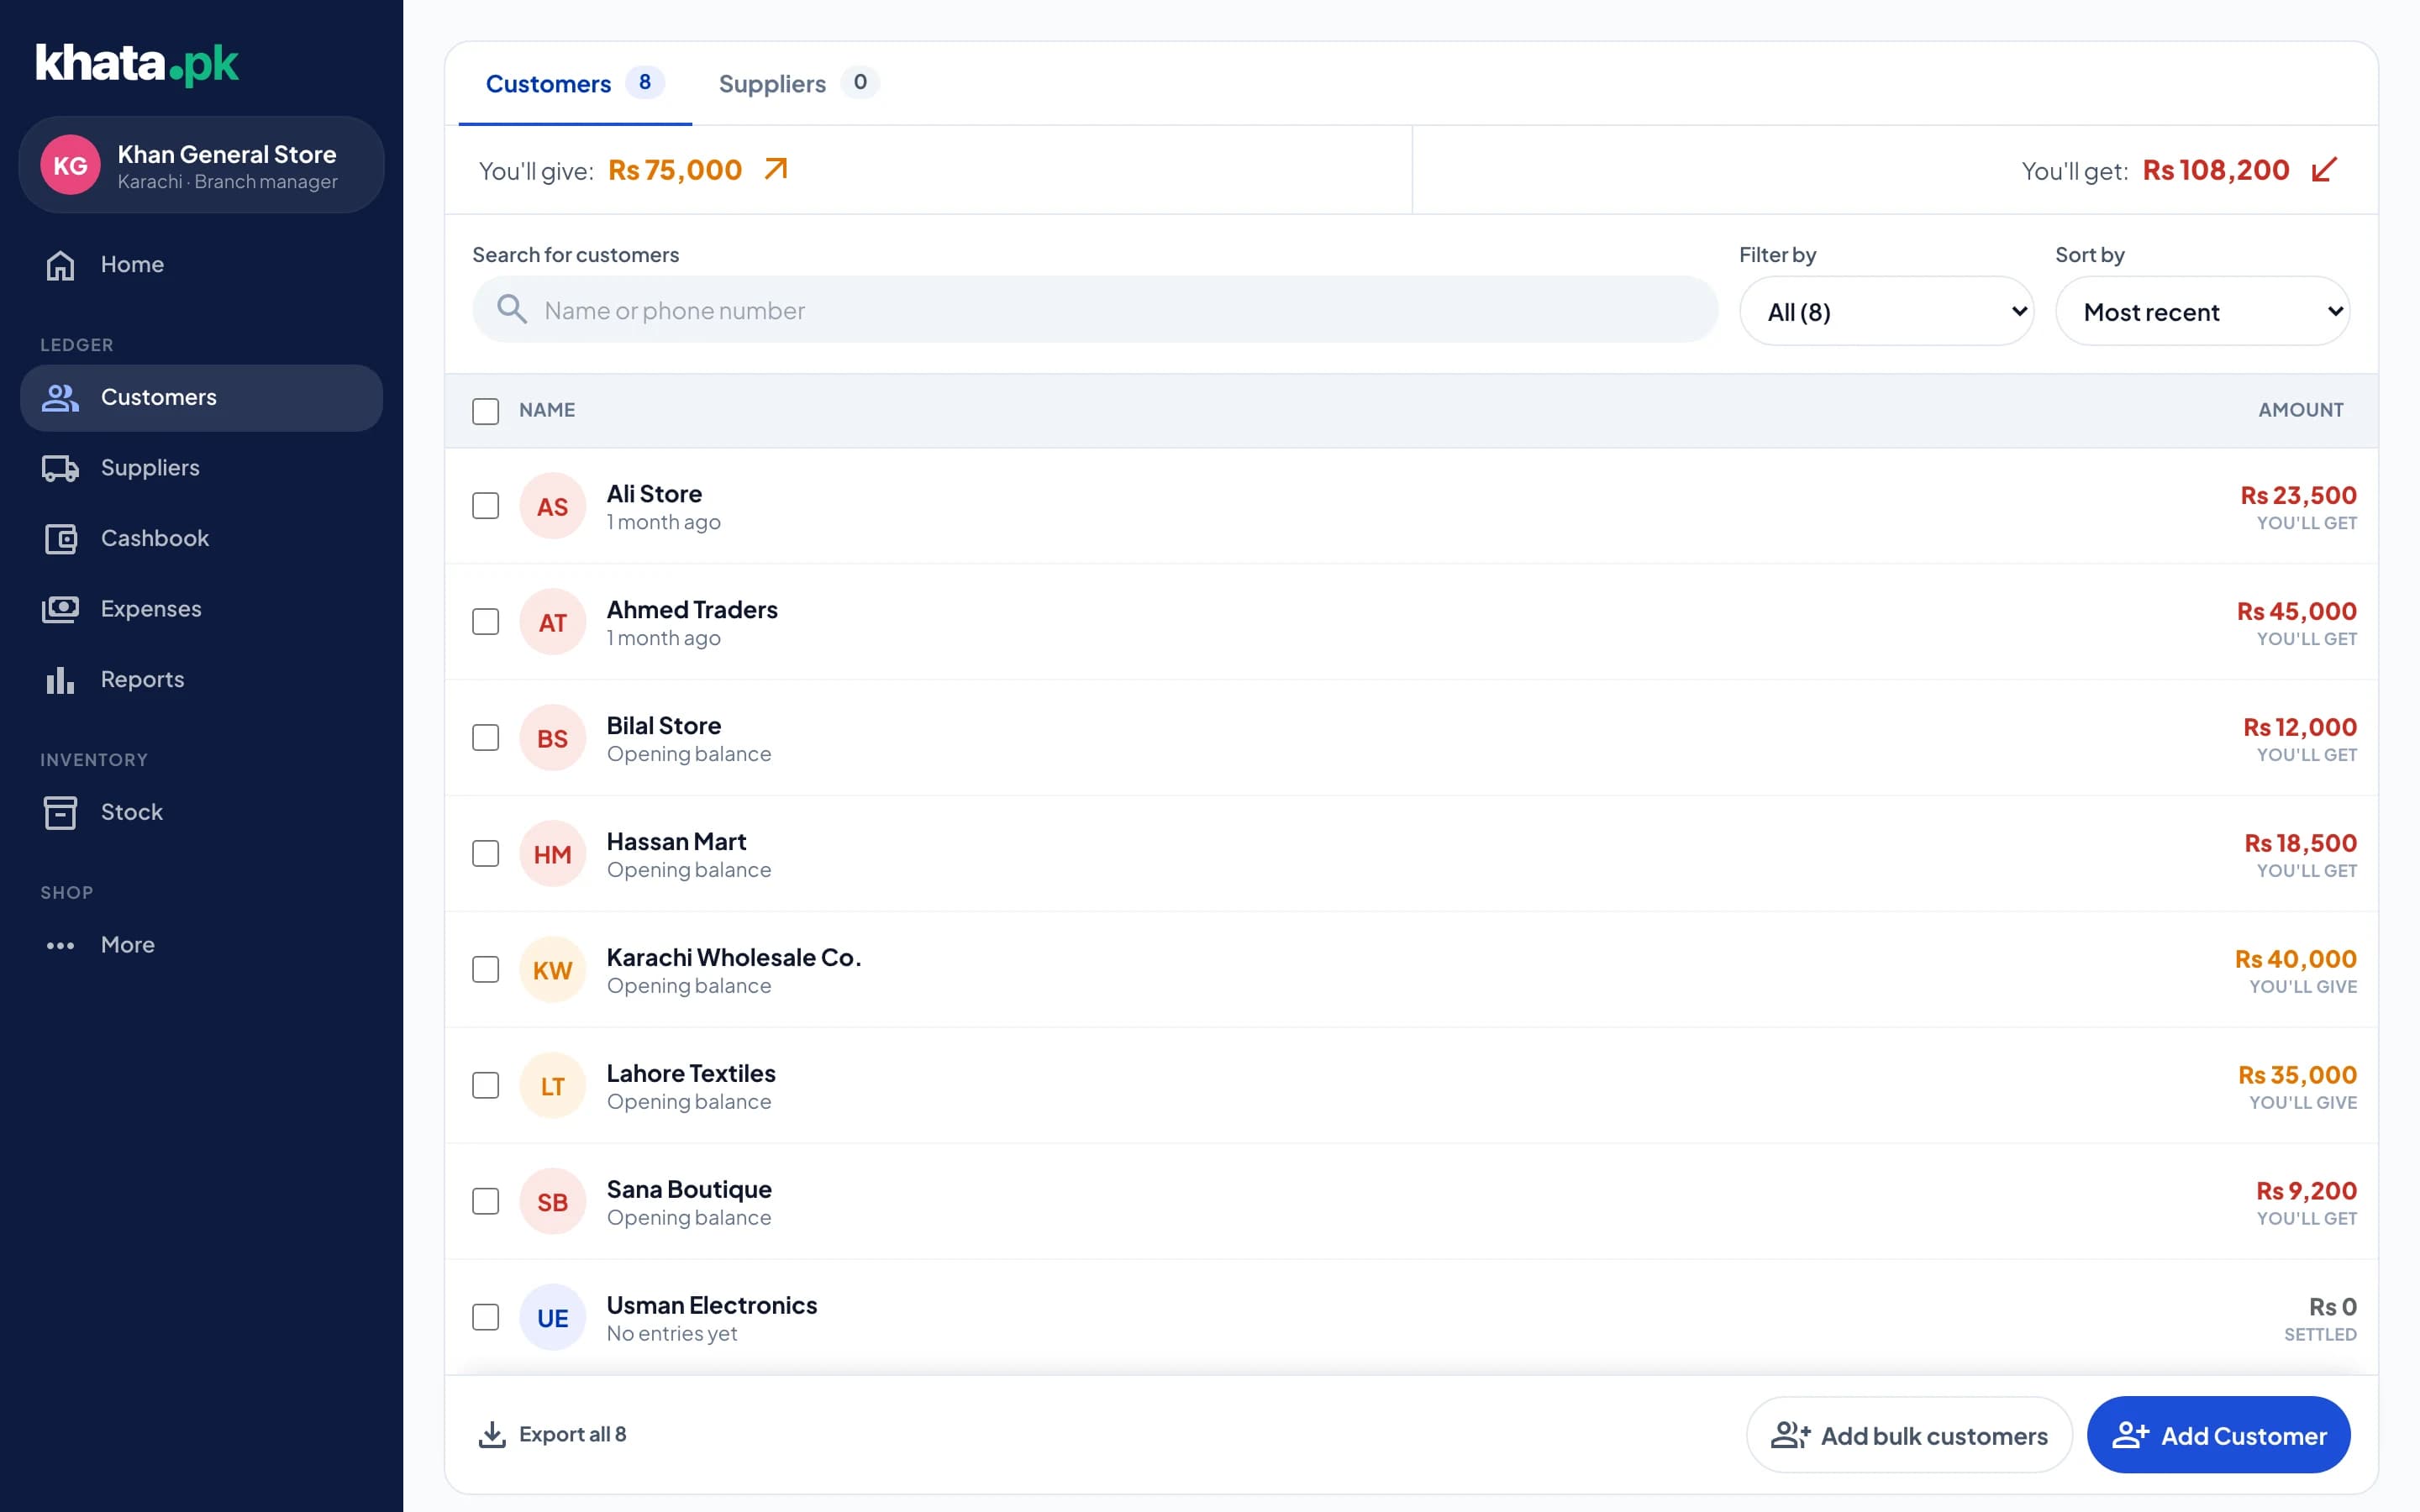The image size is (2420, 1512).
Task: Click the UE avatar for Usman Electronics
Action: coord(552,1318)
